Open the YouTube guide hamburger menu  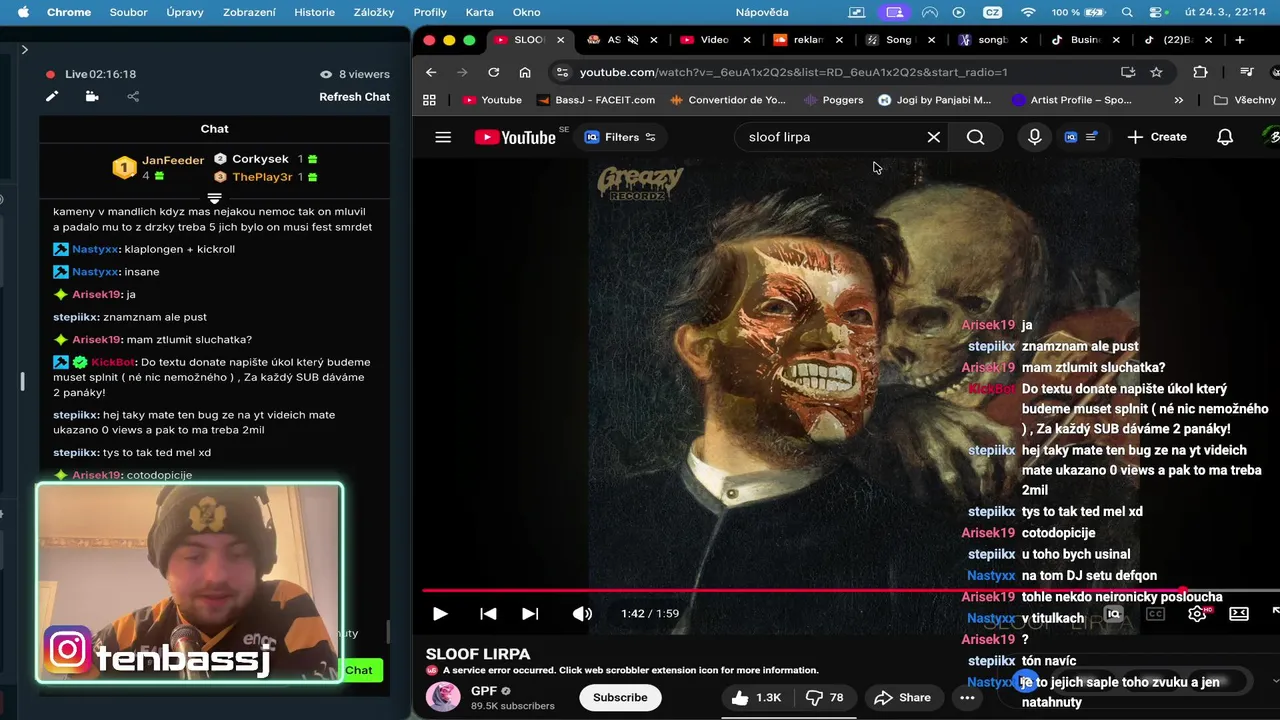(443, 137)
